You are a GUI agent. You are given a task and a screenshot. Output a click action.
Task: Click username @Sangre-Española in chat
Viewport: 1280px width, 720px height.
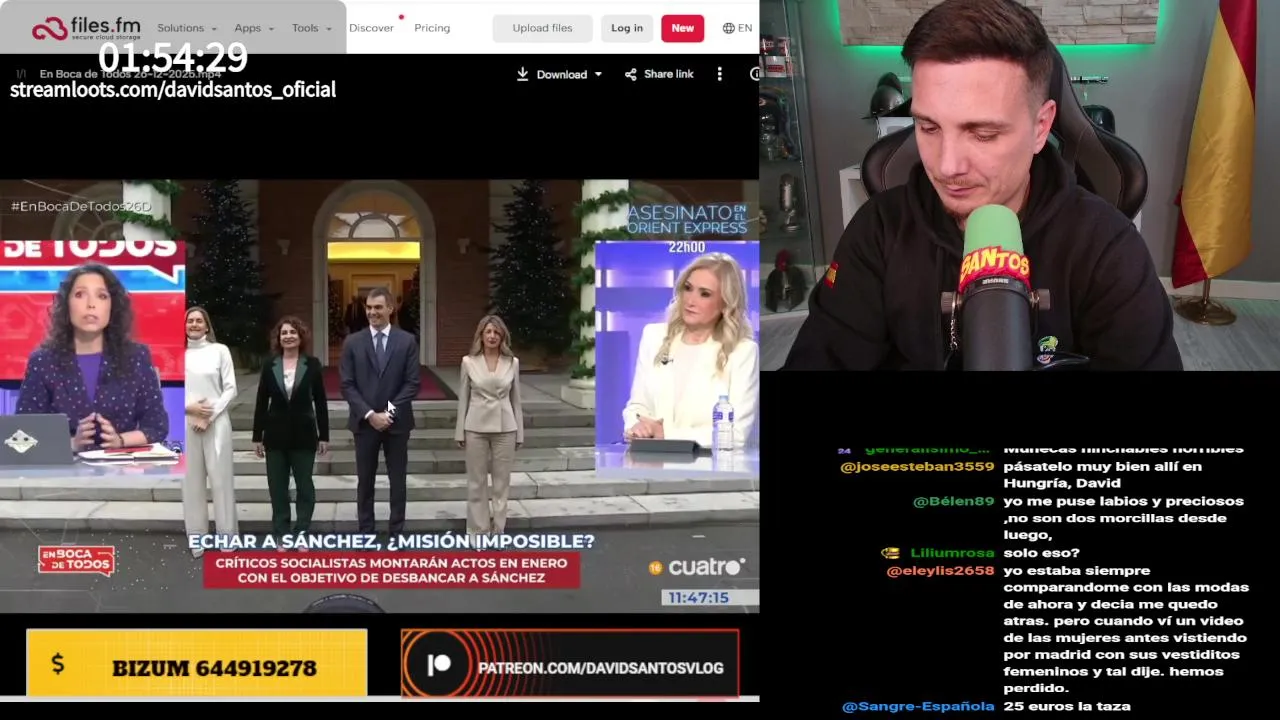pos(918,706)
